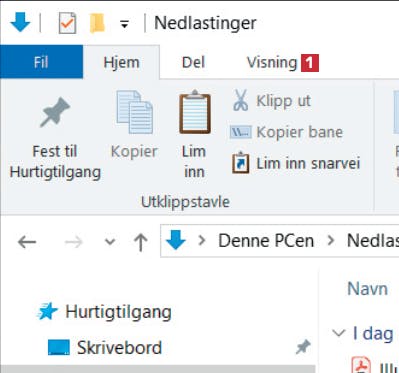
Task: Click the Klipp ut scissors button
Action: click(x=271, y=100)
